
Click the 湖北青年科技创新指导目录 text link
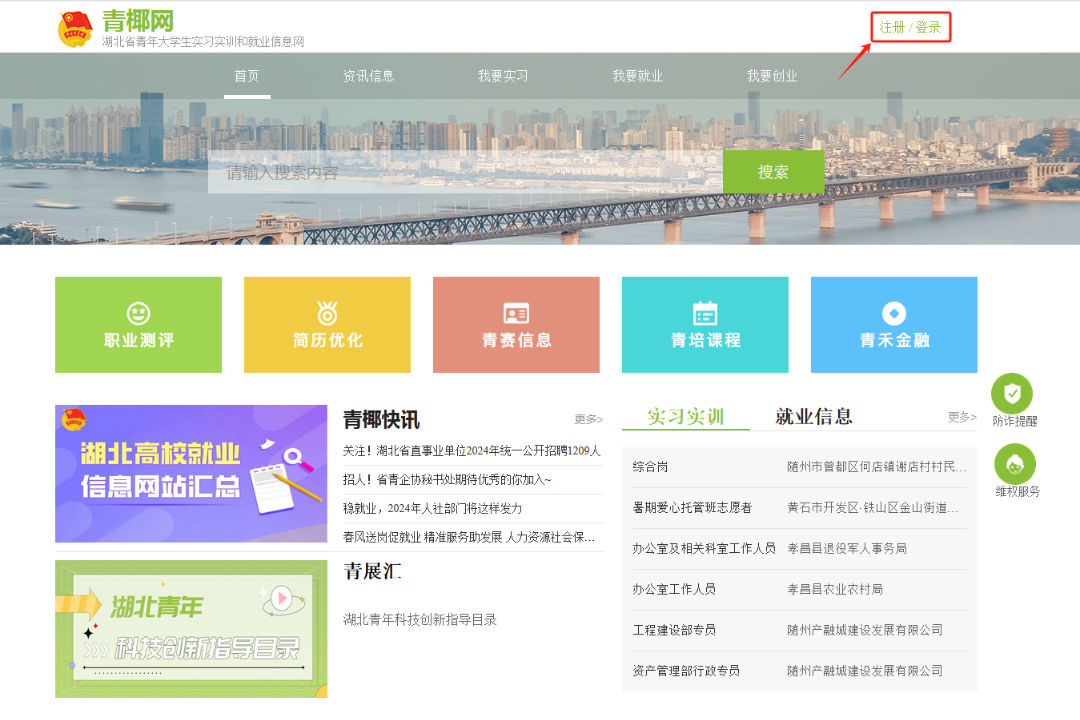(x=420, y=619)
